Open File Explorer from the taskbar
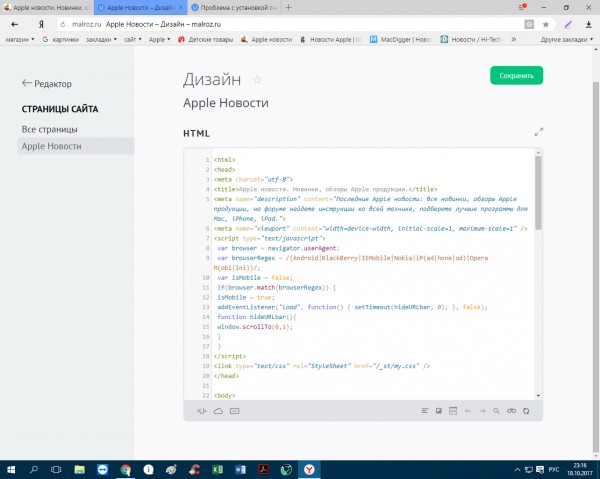 [79, 469]
